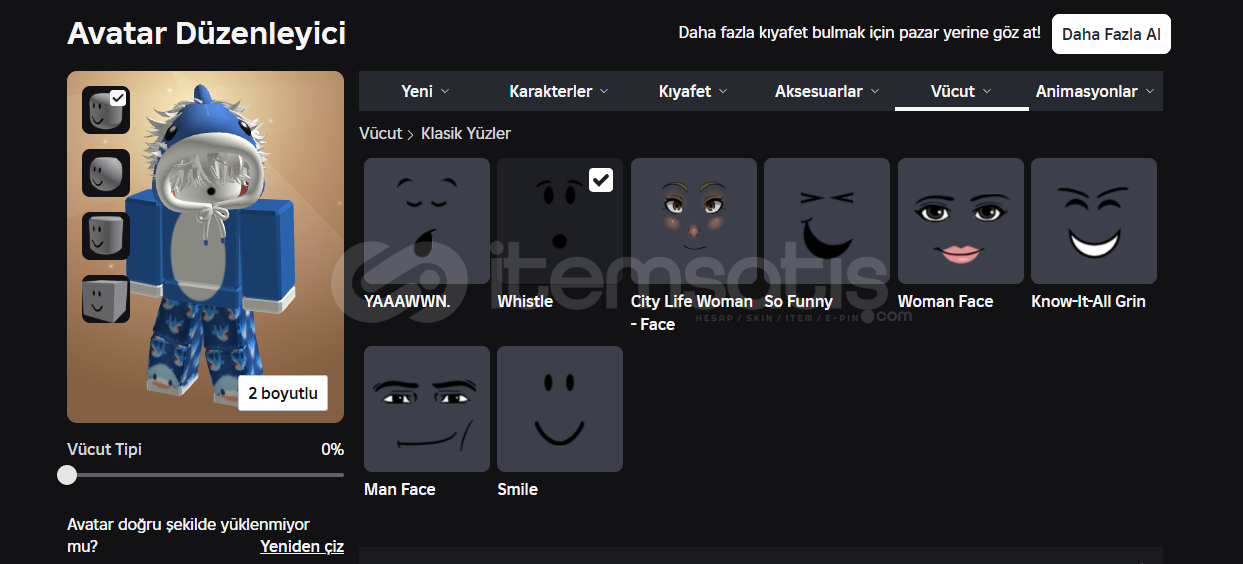Click the So Funny item name
This screenshot has width=1243, height=564.
click(x=798, y=301)
